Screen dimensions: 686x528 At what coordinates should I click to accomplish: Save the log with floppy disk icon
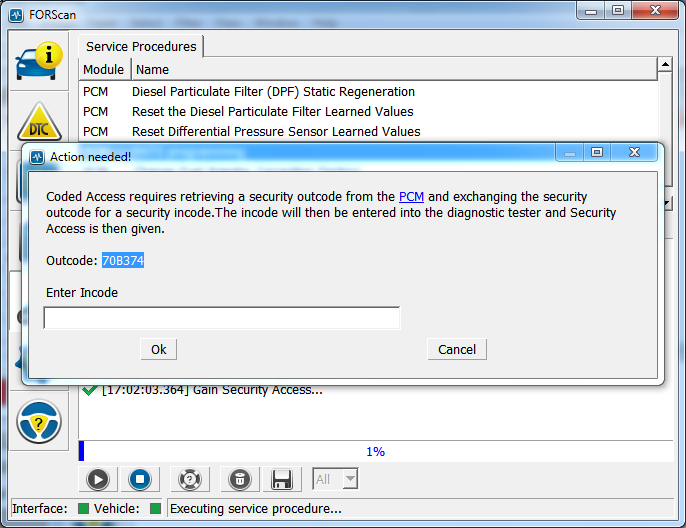(281, 479)
